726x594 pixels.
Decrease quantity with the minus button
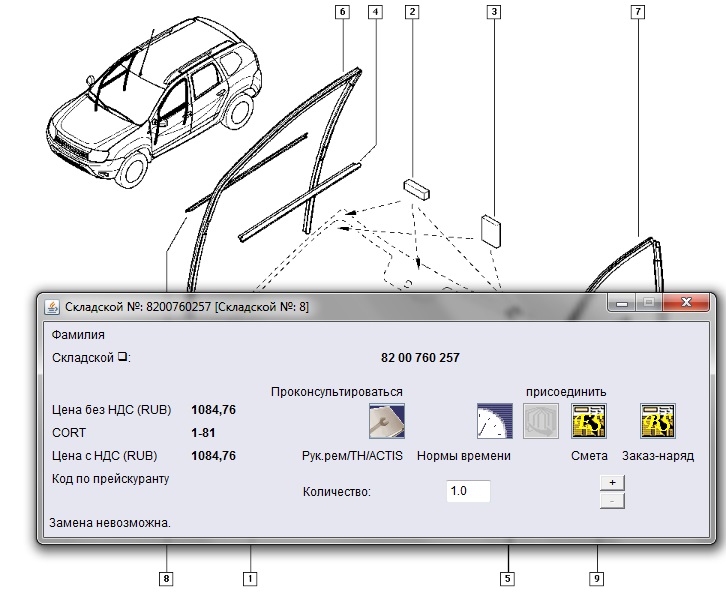tap(612, 500)
